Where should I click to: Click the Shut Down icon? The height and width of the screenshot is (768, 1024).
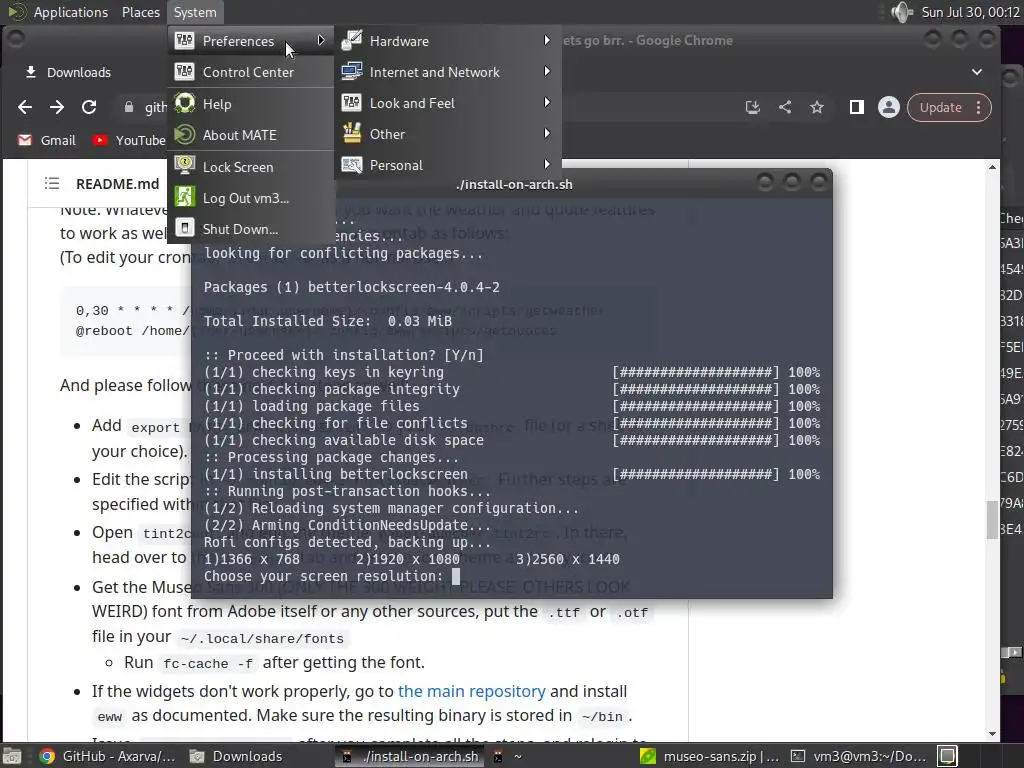click(184, 228)
